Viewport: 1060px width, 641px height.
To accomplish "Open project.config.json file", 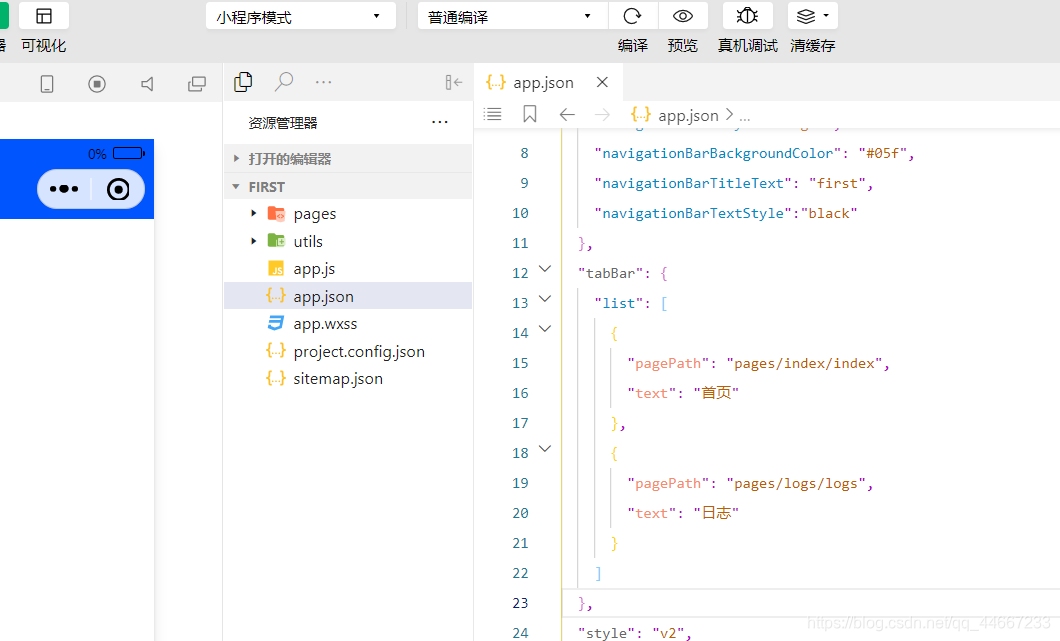I will (x=348, y=352).
